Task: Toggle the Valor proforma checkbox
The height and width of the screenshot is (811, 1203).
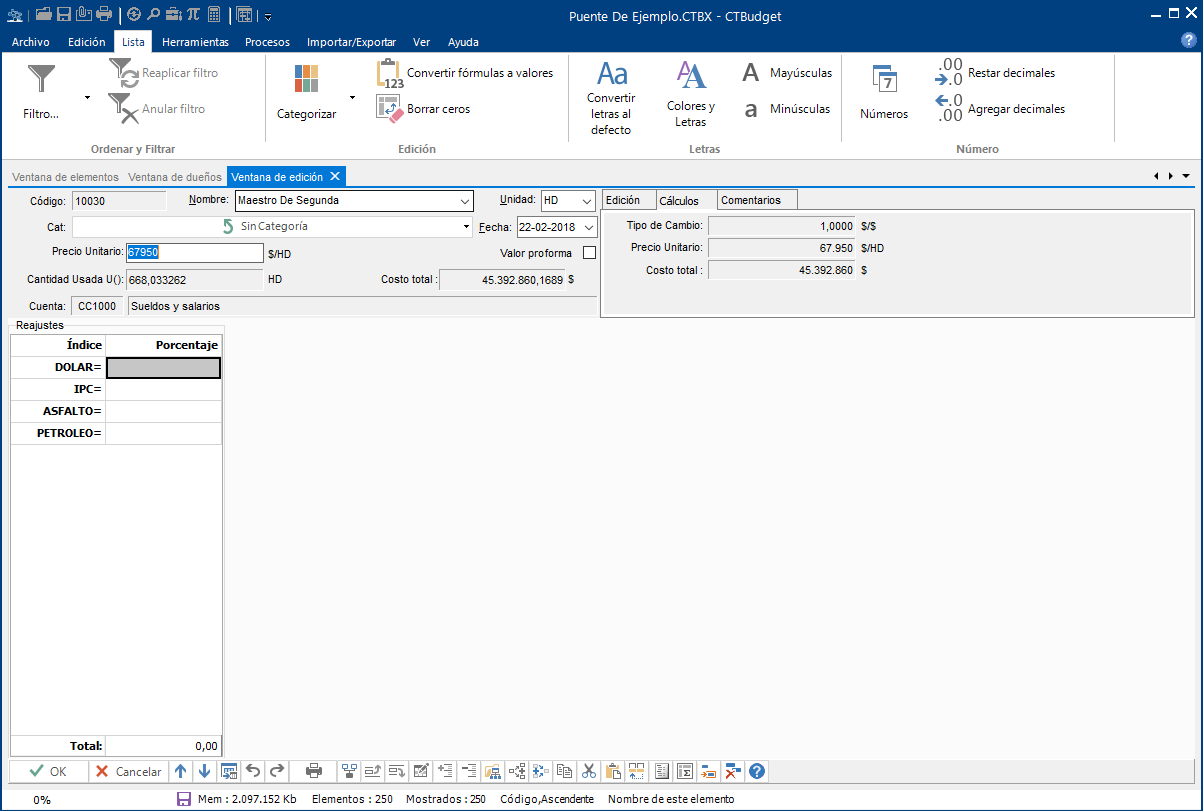Action: pyautogui.click(x=589, y=253)
